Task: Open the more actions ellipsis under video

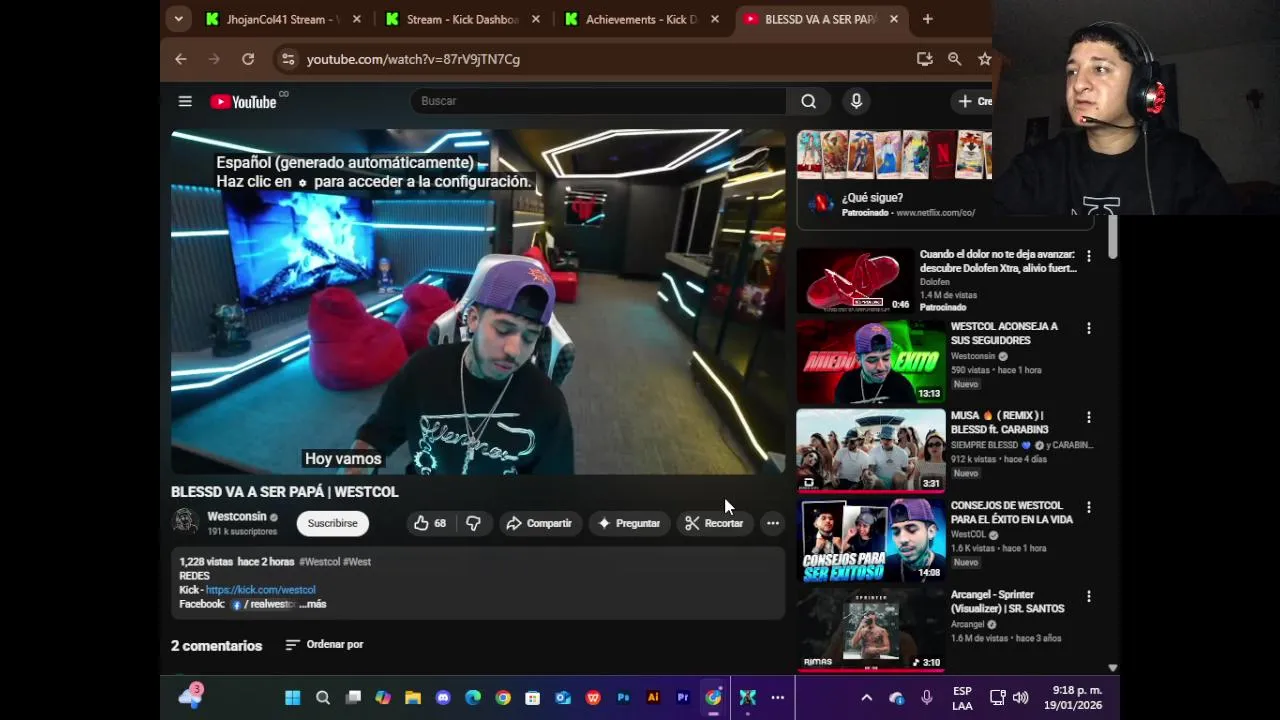Action: [773, 523]
